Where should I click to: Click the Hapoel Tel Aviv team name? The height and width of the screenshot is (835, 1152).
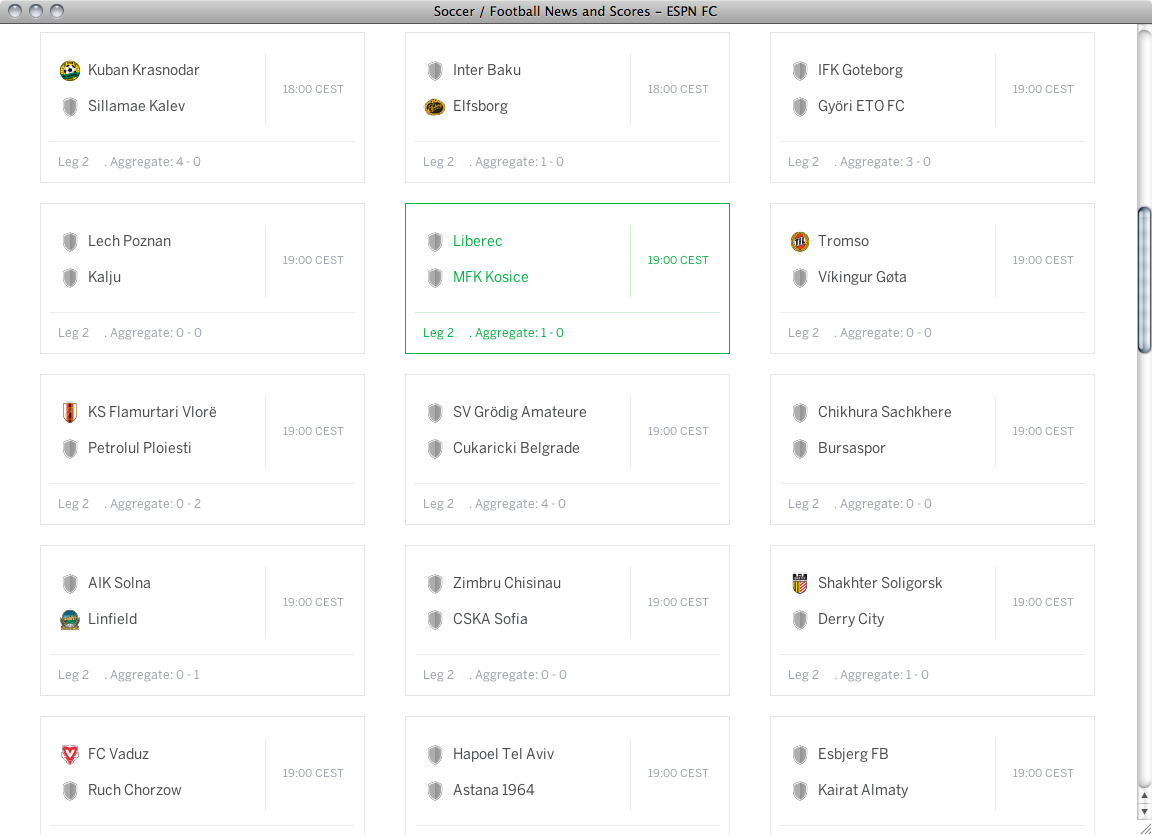click(503, 754)
